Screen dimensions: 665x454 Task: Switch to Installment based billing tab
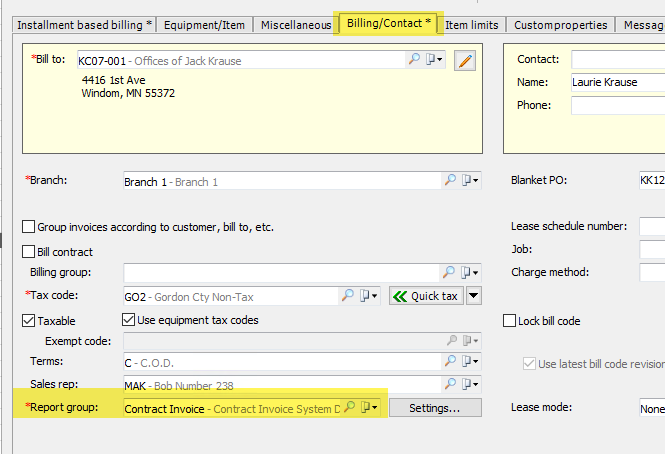tap(84, 25)
